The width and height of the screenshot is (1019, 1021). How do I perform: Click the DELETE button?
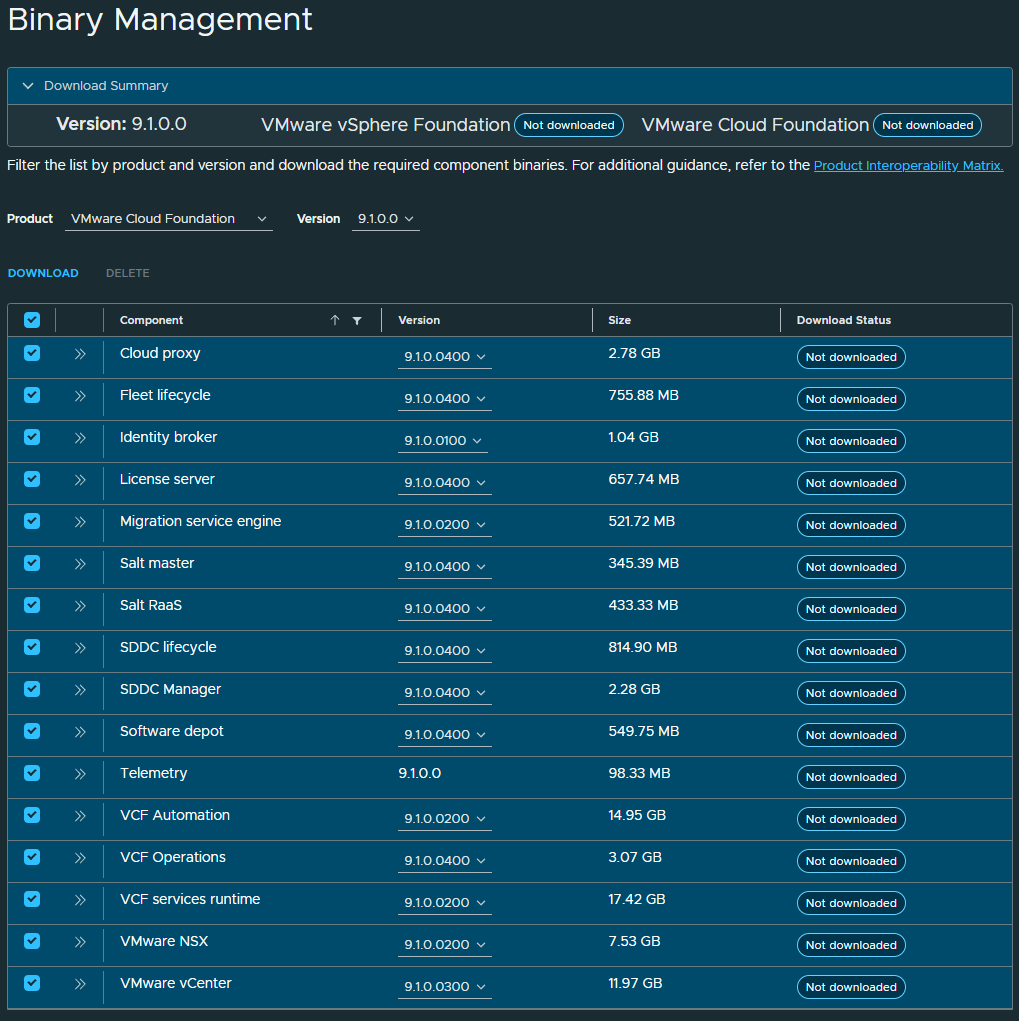tap(128, 273)
